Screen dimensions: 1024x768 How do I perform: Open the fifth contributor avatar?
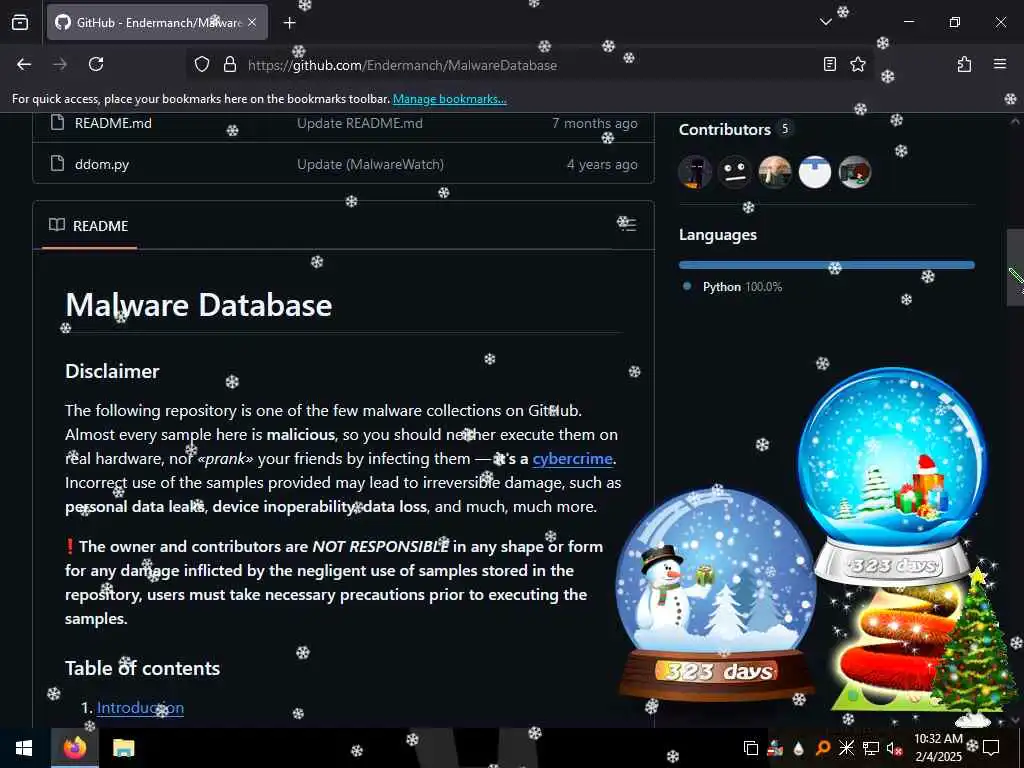[x=855, y=172]
